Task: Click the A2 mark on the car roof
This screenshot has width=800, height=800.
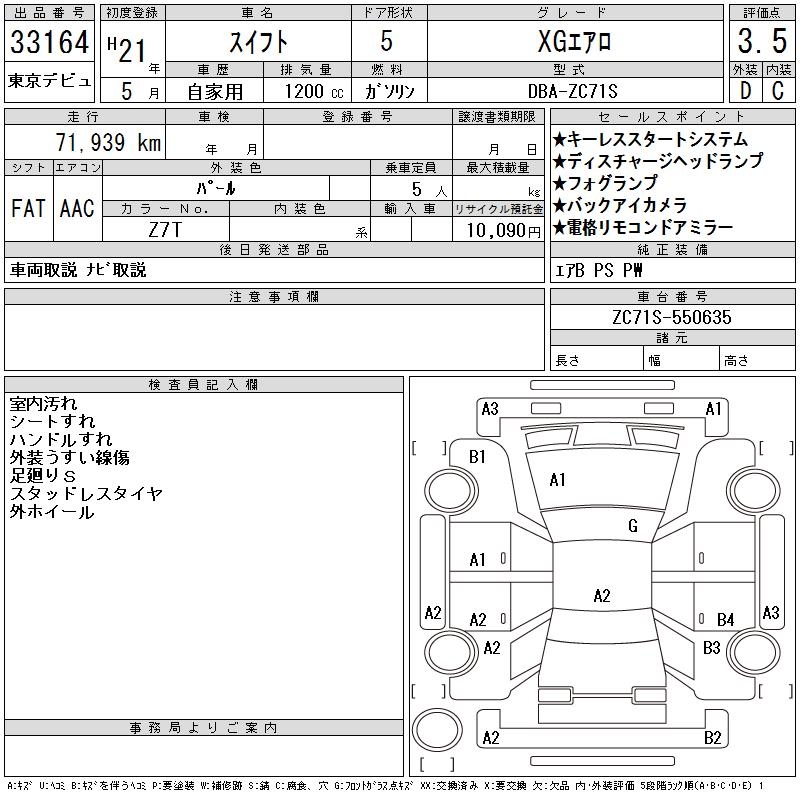Action: [602, 596]
